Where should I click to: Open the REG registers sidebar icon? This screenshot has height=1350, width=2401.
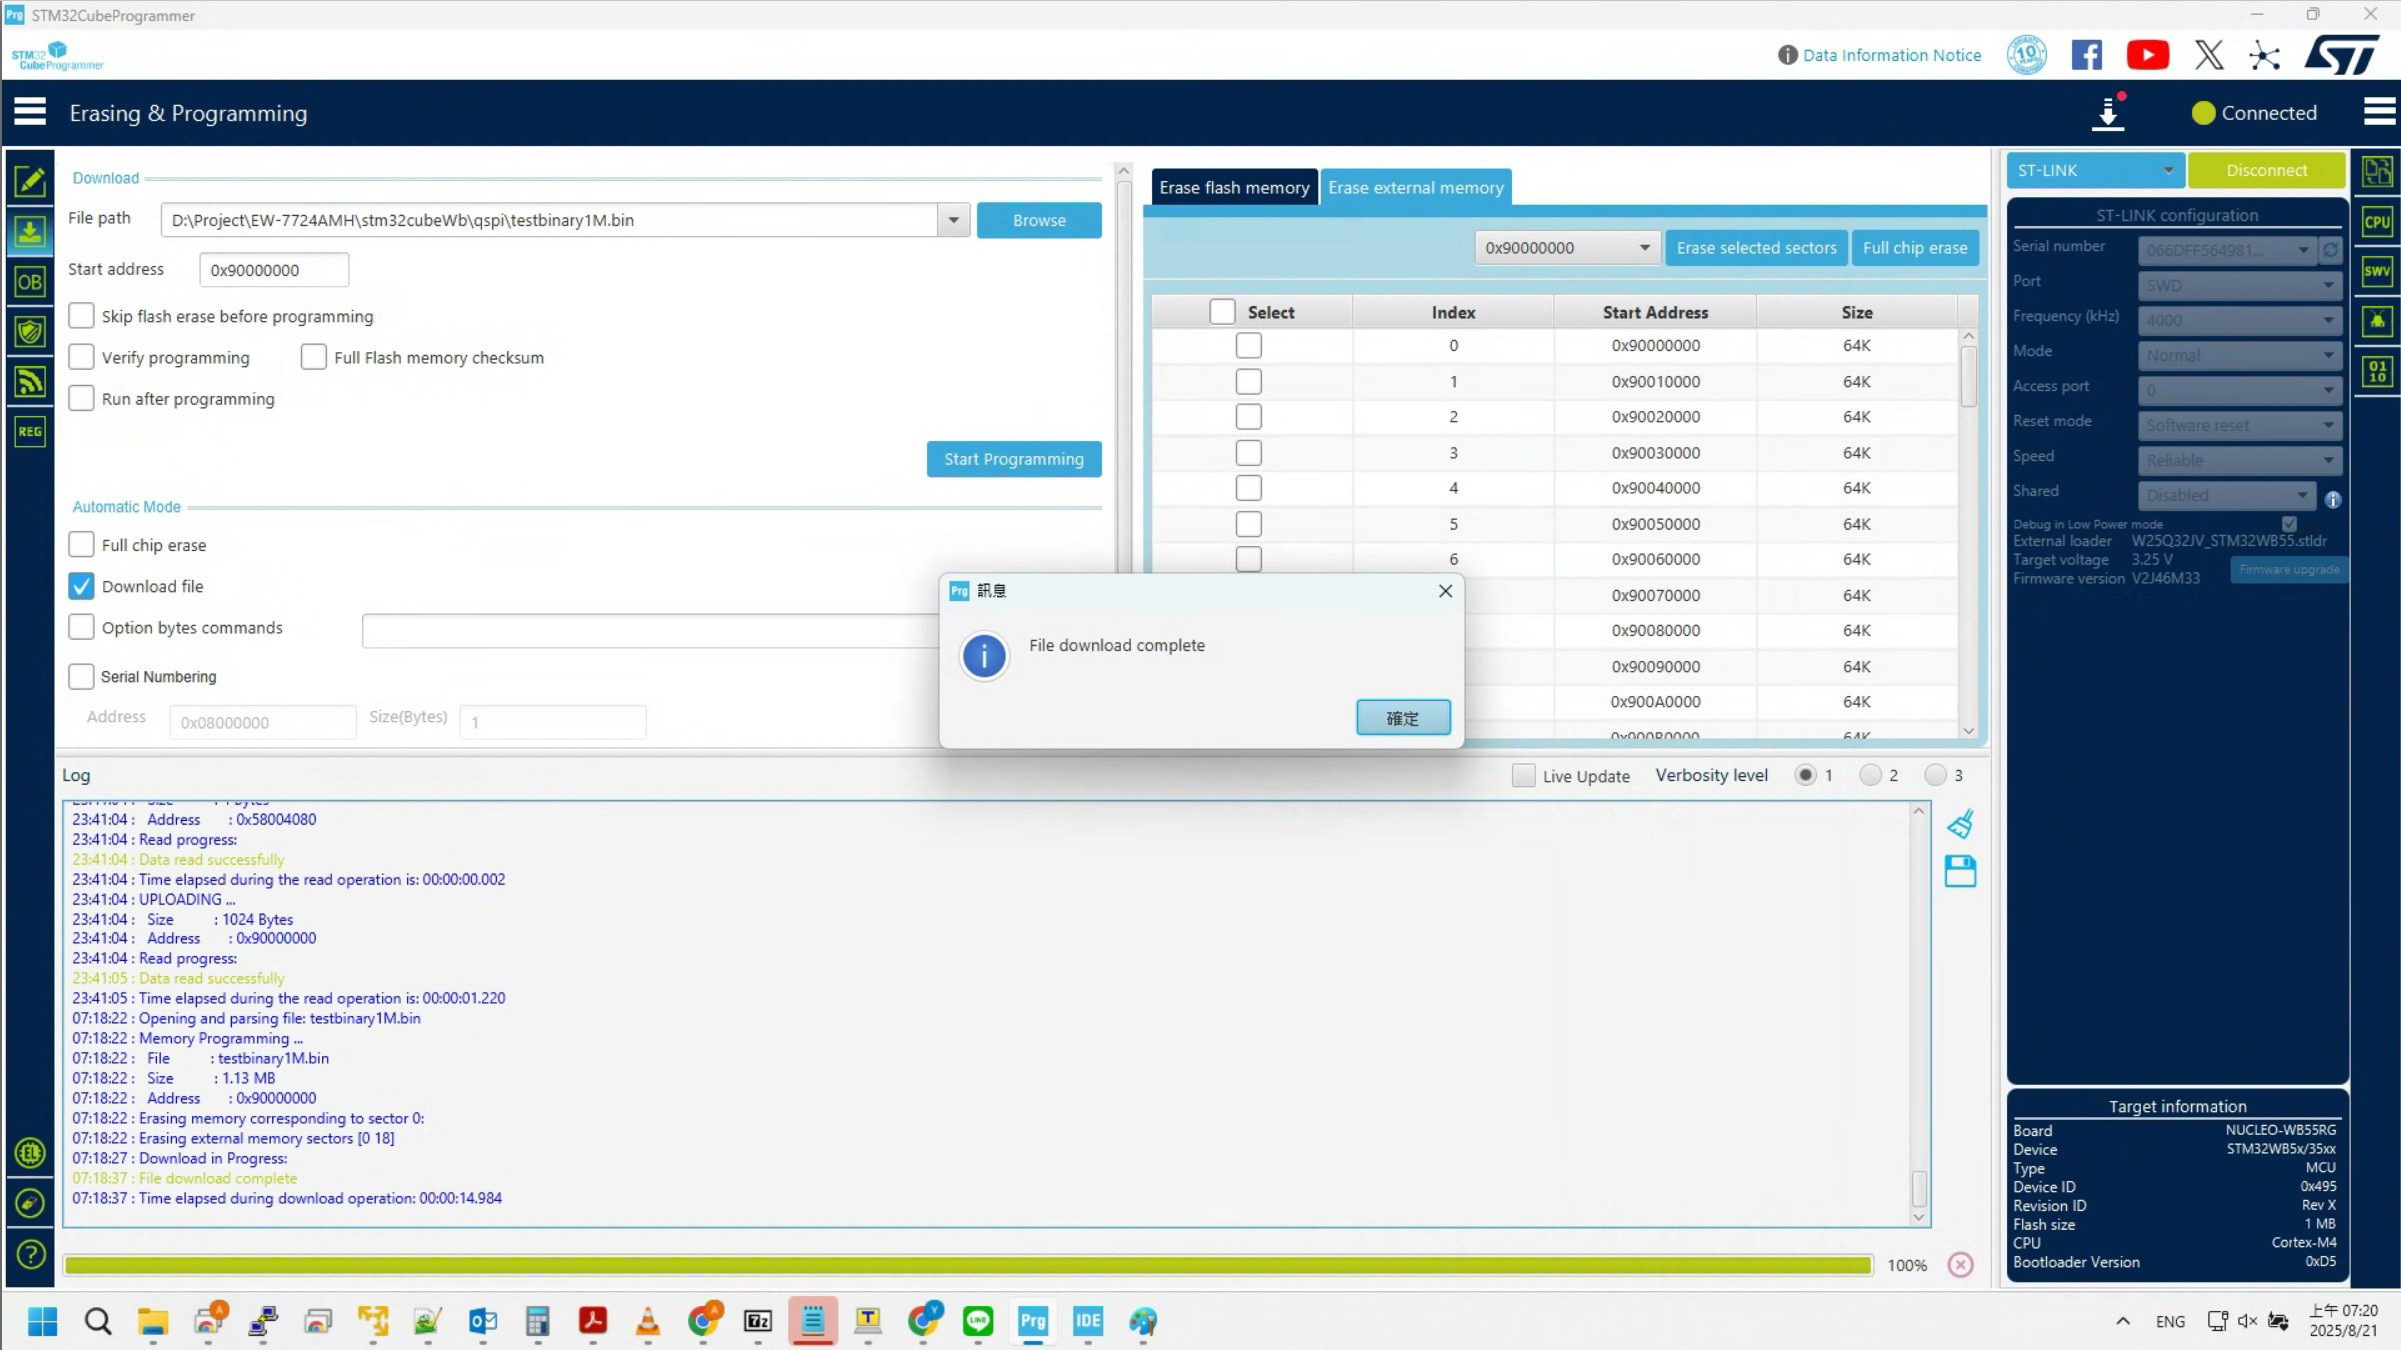[30, 432]
